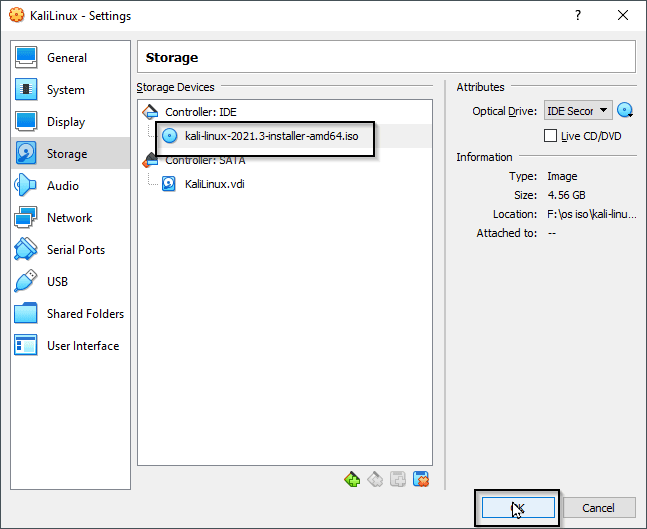Screen dimensions: 647x529
Task: Click the add new storage controller icon
Action: coord(352,479)
